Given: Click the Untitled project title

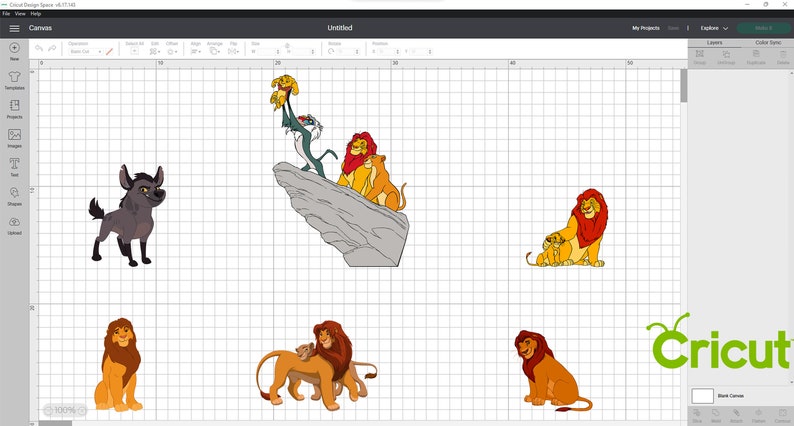Looking at the screenshot, I should pyautogui.click(x=340, y=28).
